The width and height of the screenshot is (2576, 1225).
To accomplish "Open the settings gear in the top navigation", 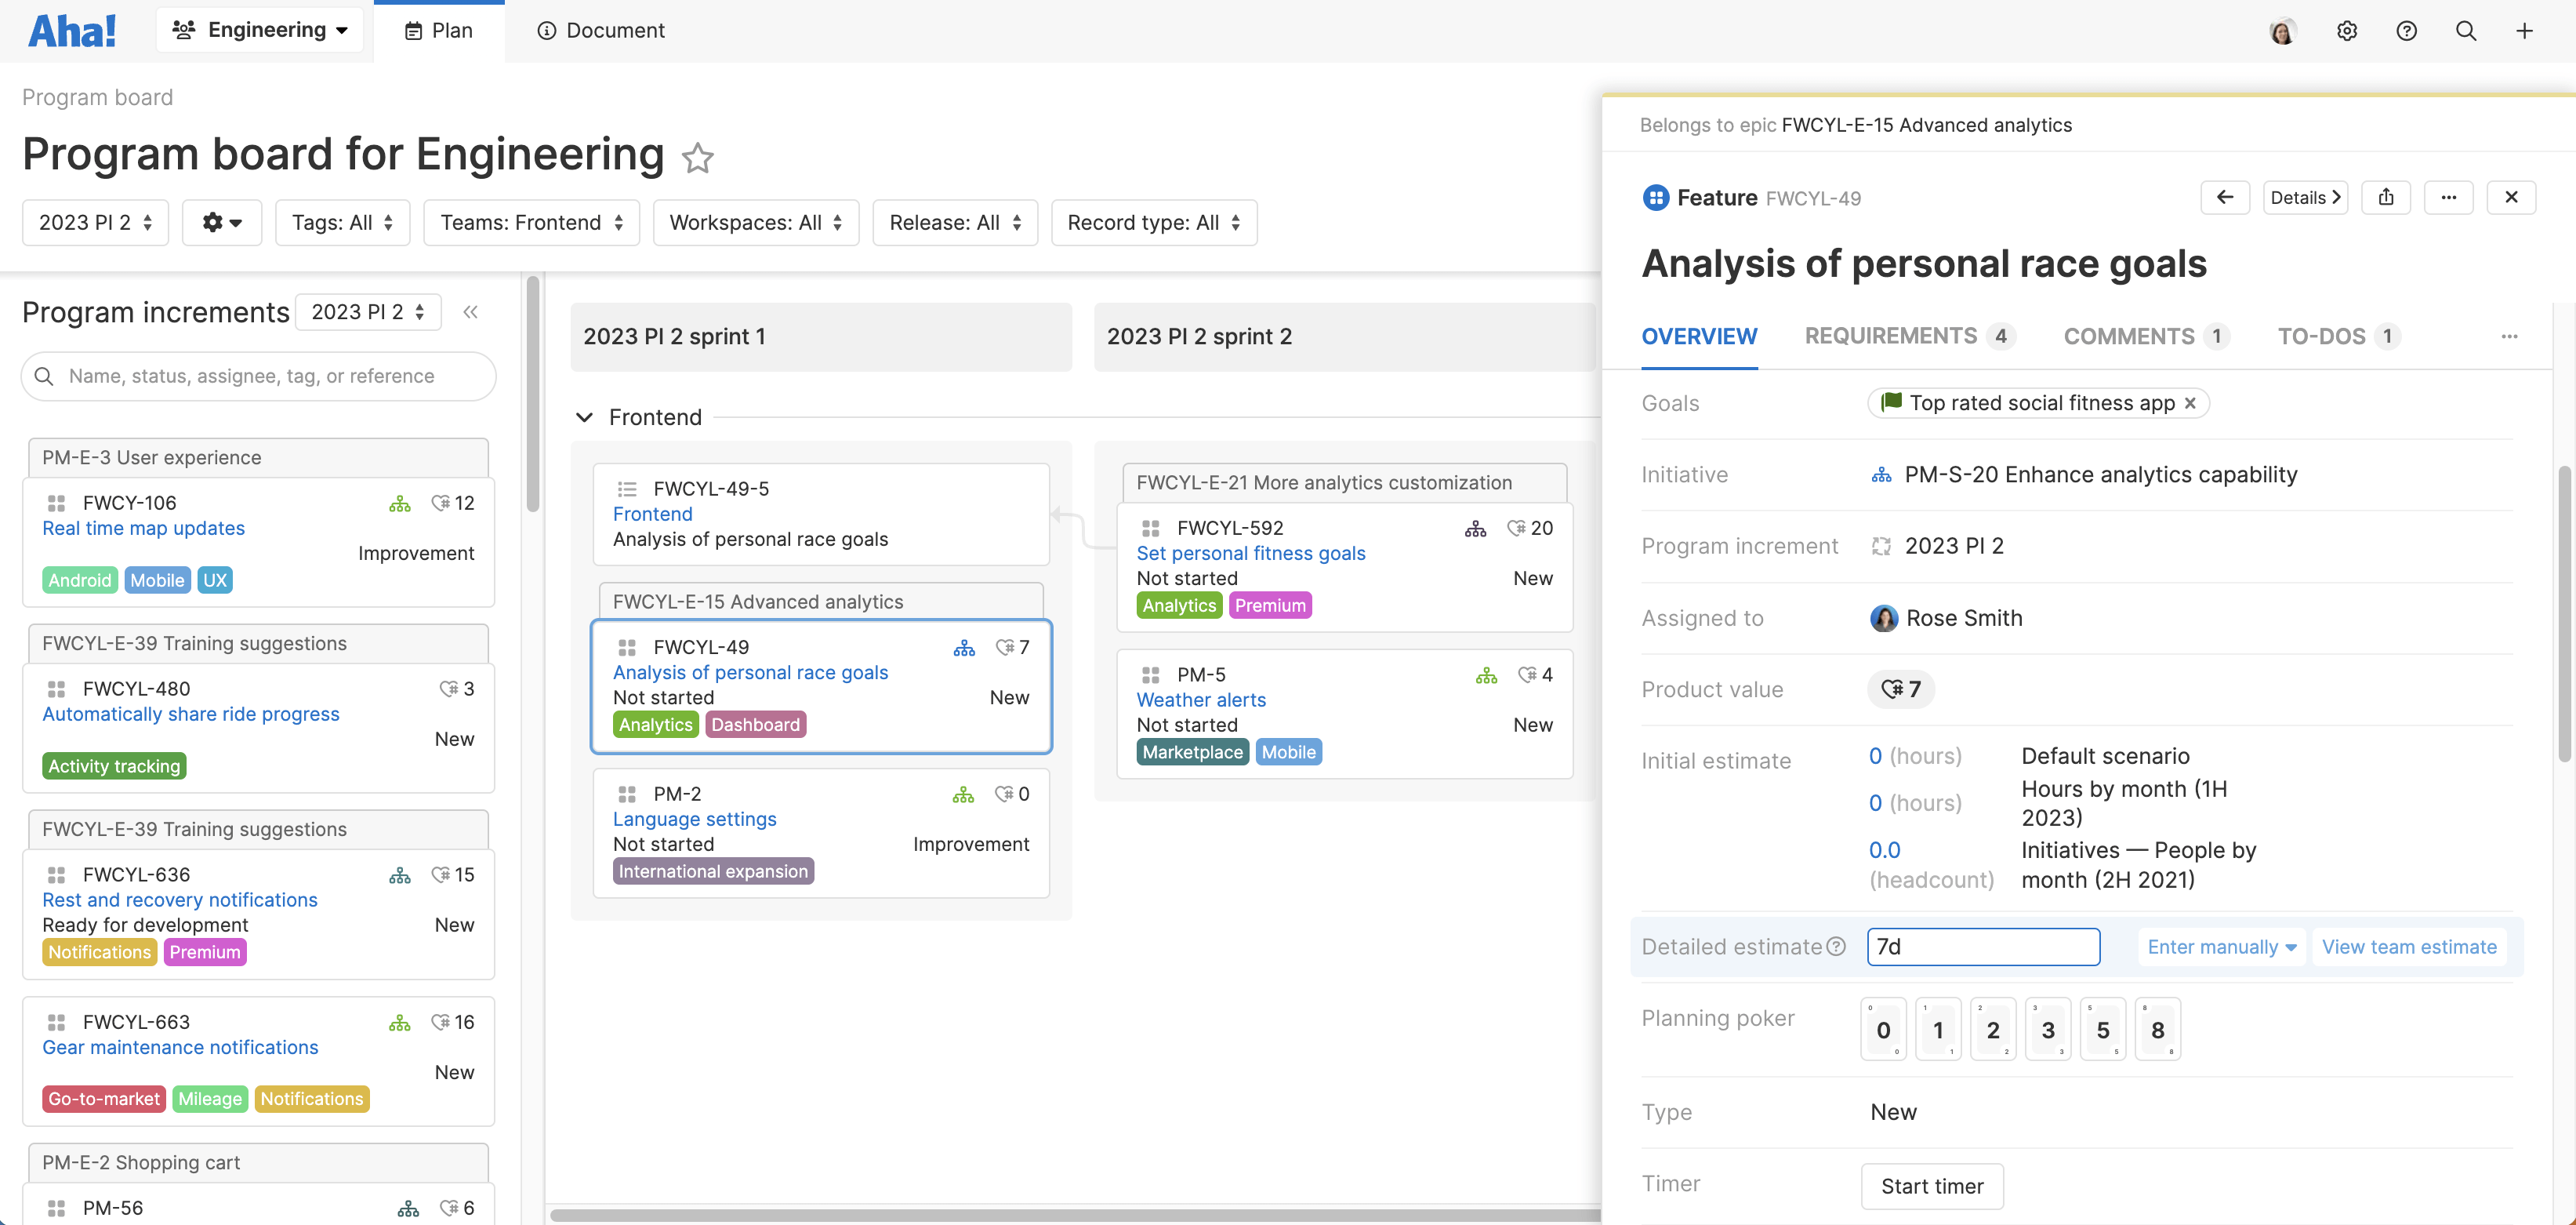I will (2346, 31).
